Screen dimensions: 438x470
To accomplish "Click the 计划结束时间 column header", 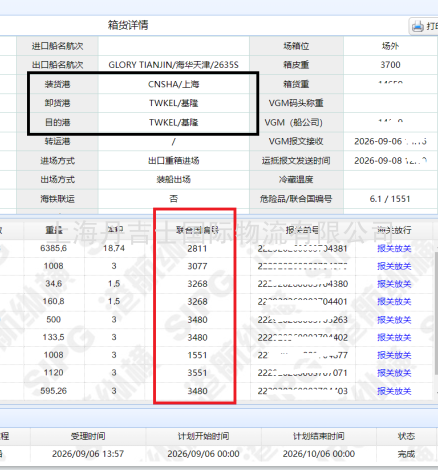I will pyautogui.click(x=319, y=436).
